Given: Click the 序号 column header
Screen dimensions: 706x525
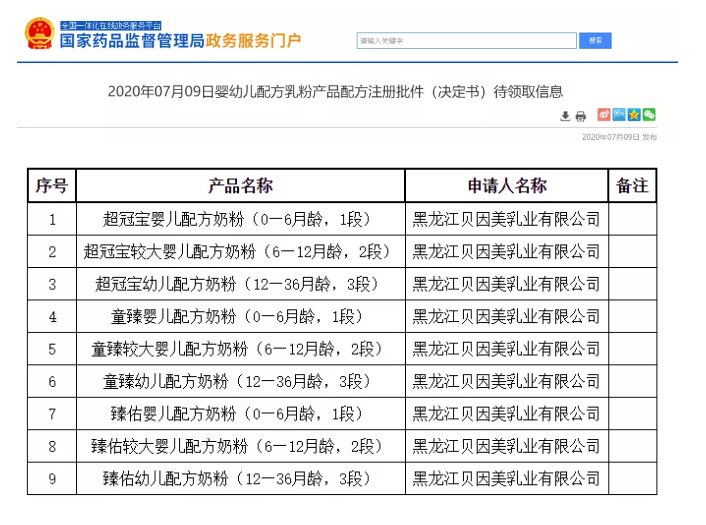Looking at the screenshot, I should coord(52,186).
